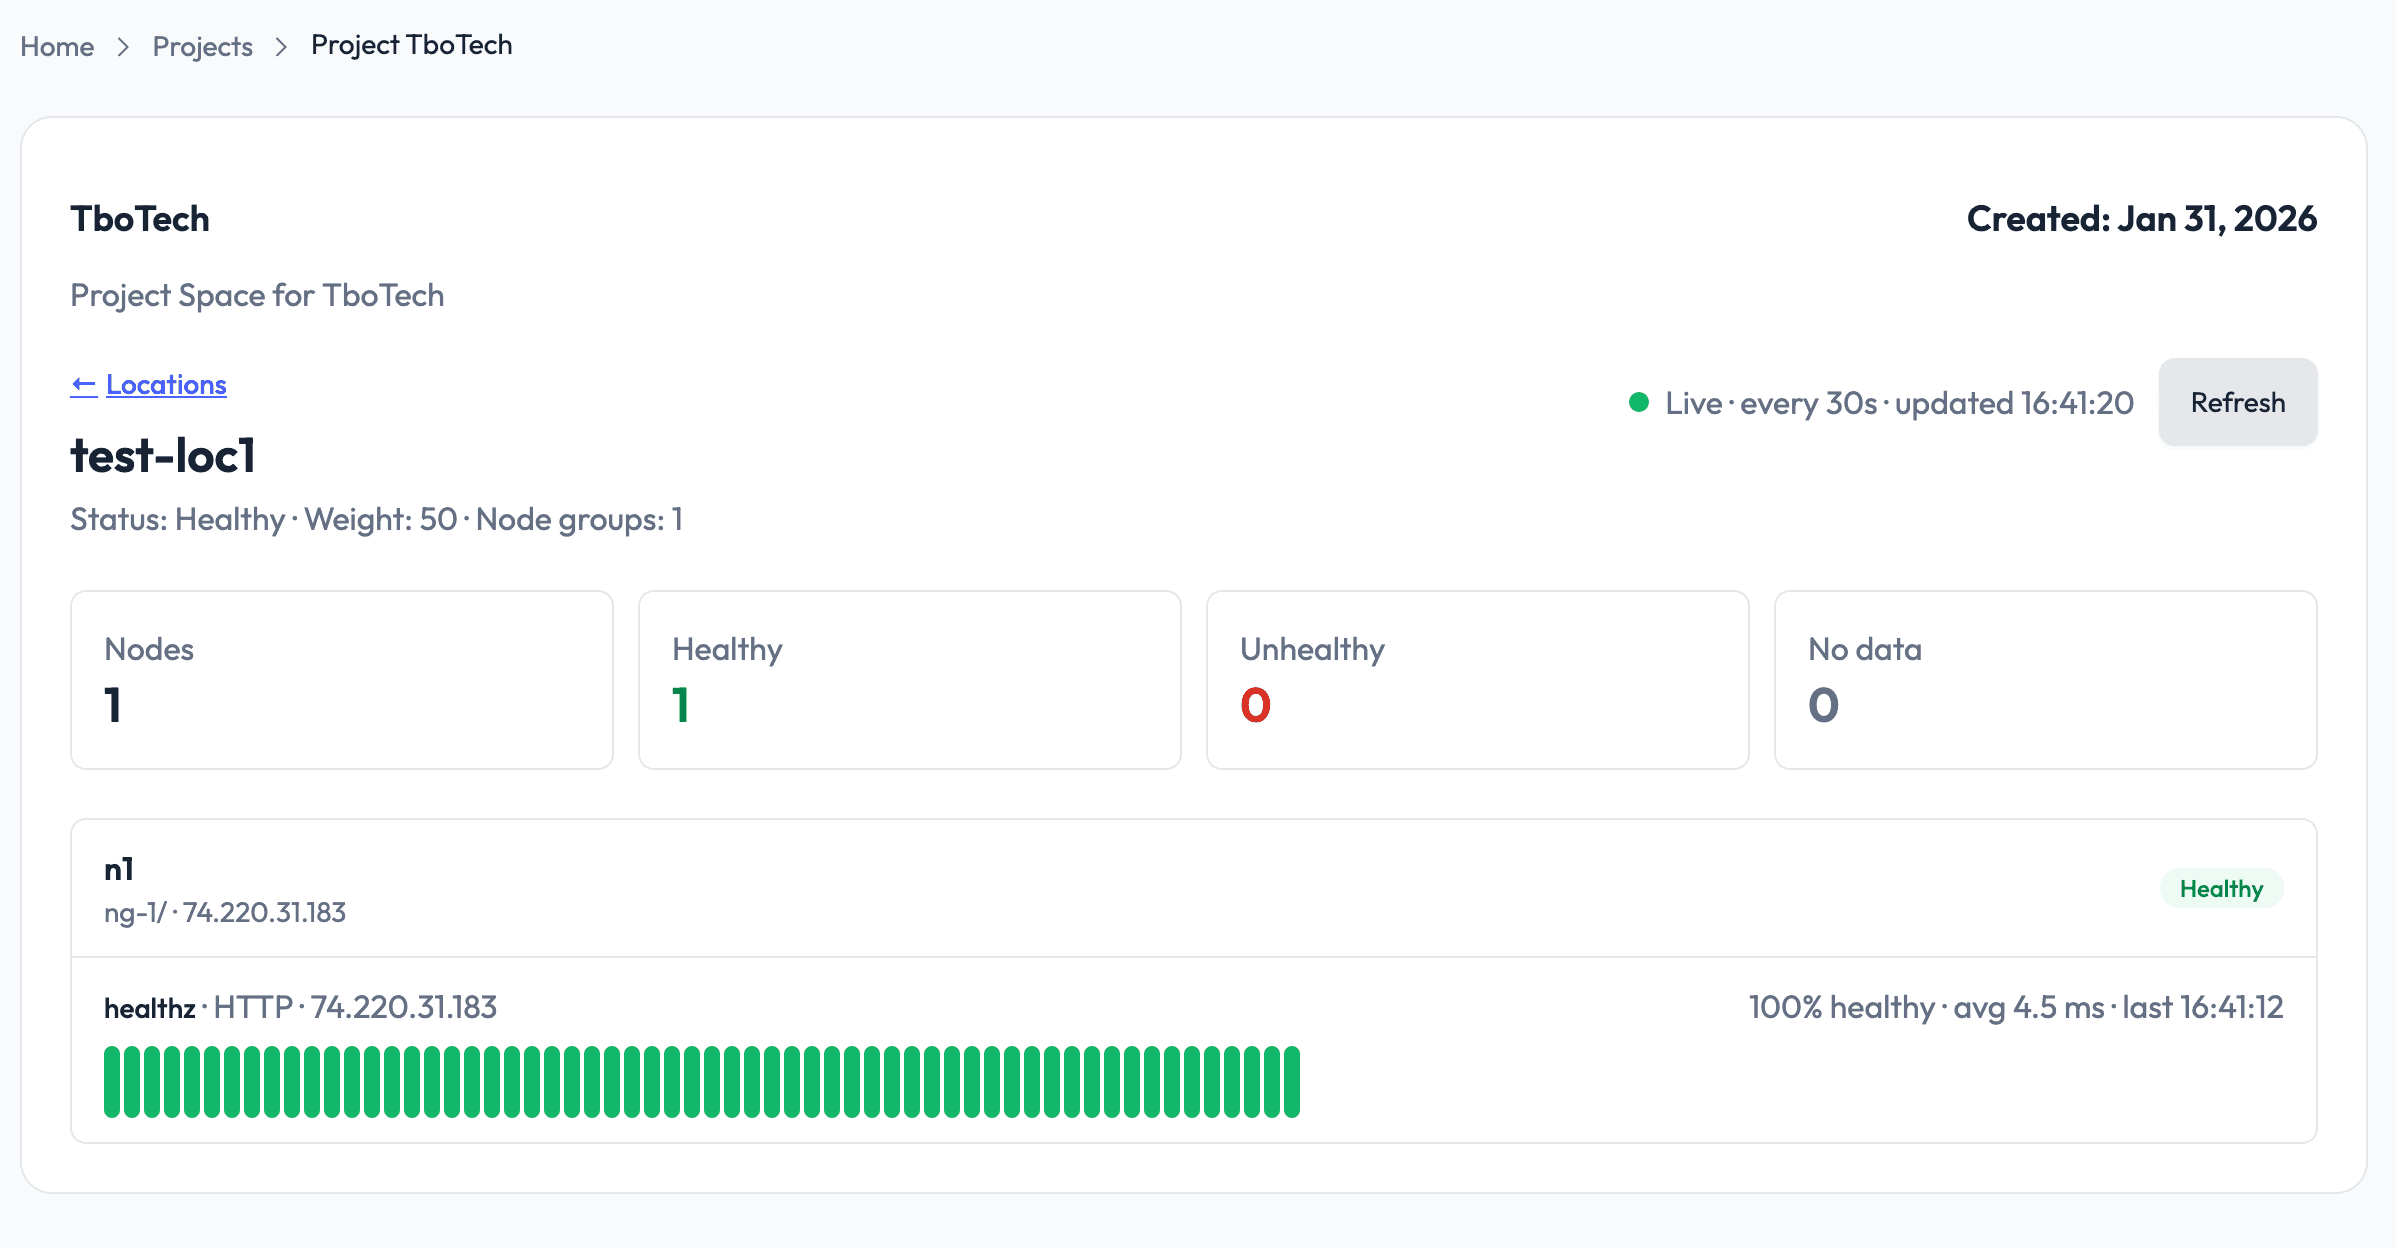Select the Live every 30s updated text

pos(1899,403)
